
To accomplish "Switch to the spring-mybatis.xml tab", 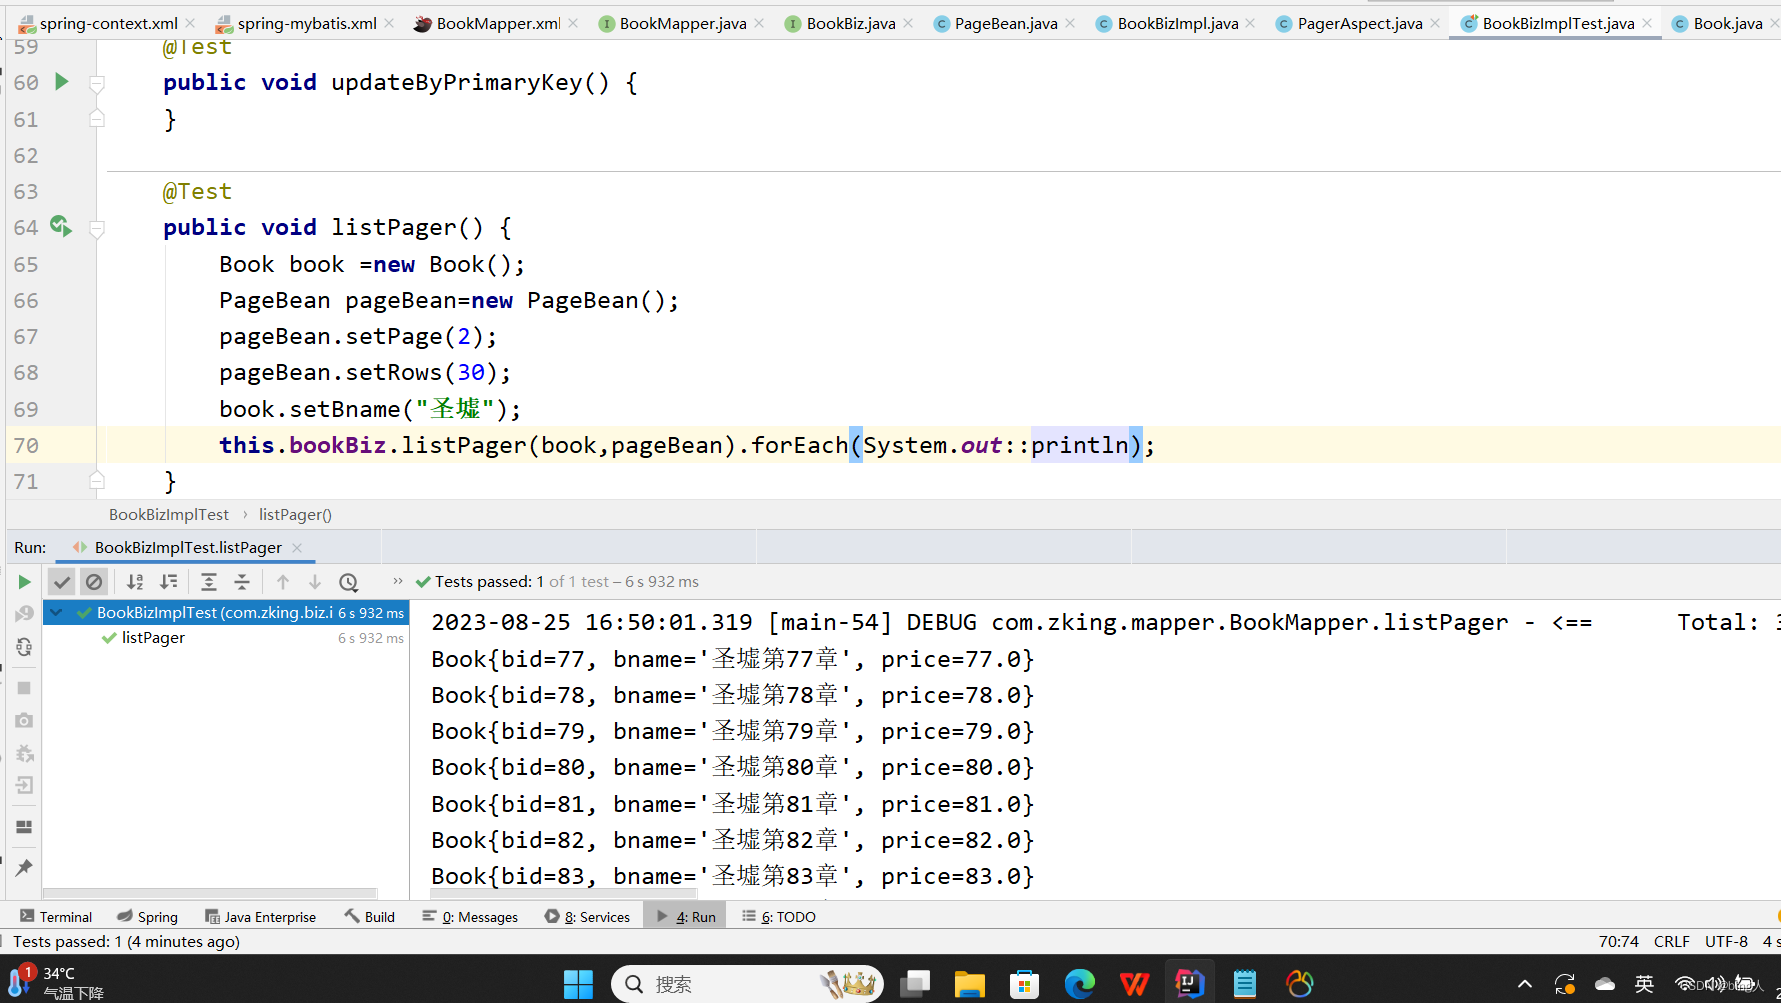I will click(x=305, y=23).
